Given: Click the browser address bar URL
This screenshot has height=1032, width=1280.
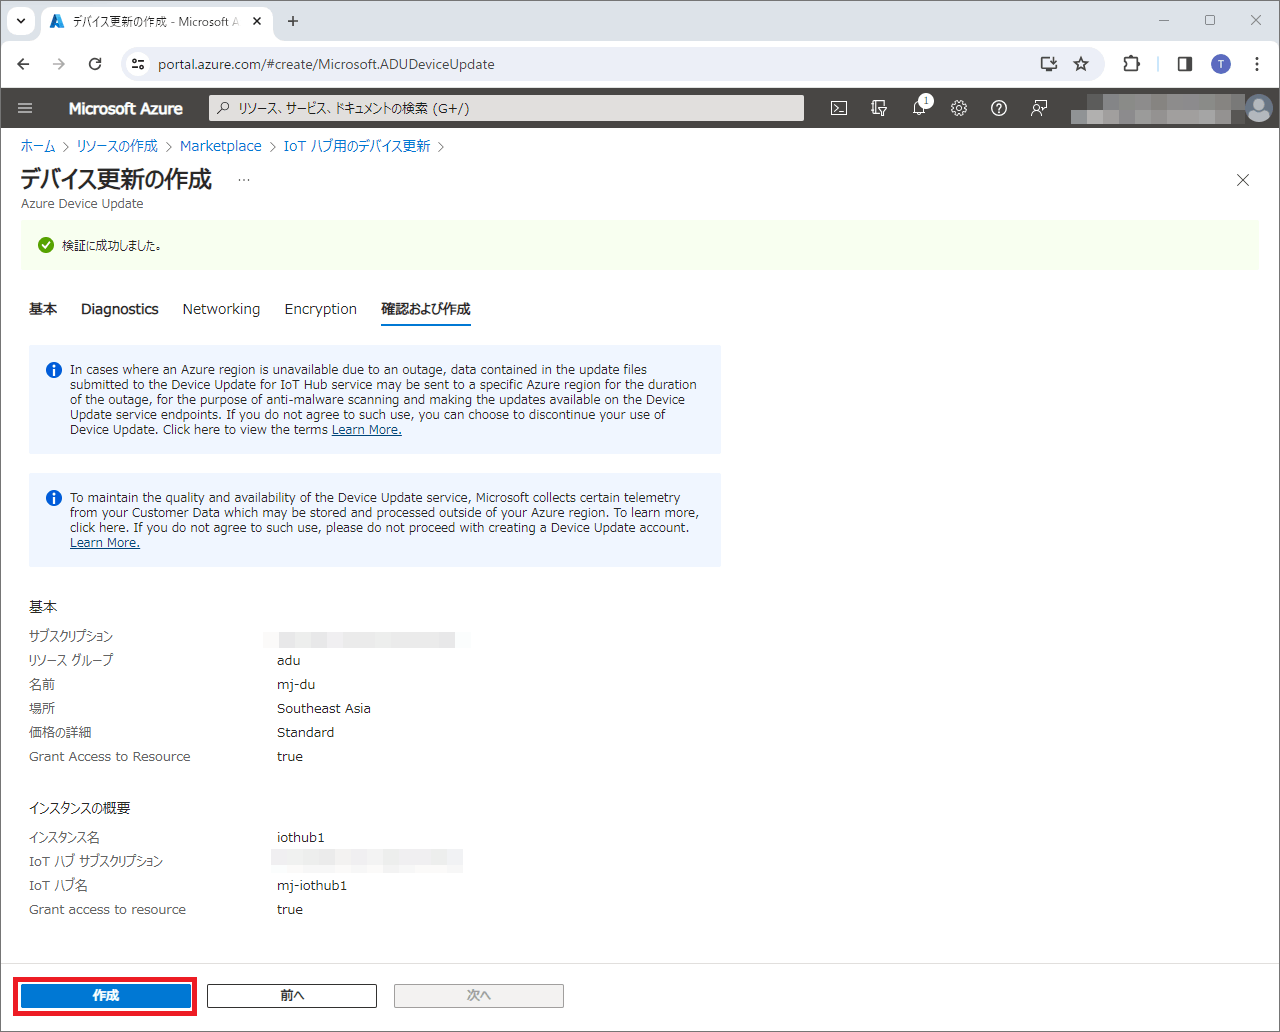Looking at the screenshot, I should tap(326, 64).
